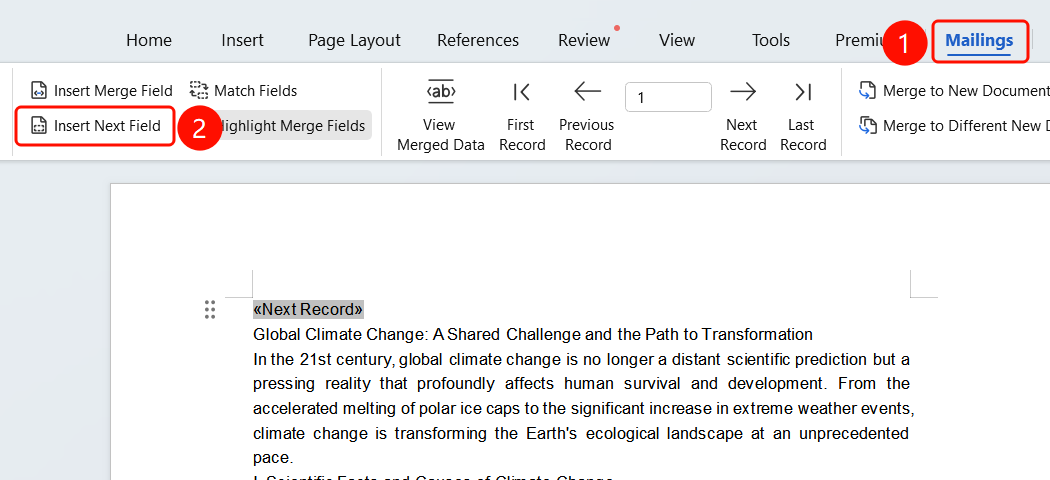Jump to Last Record
This screenshot has height=480, width=1050.
click(803, 116)
